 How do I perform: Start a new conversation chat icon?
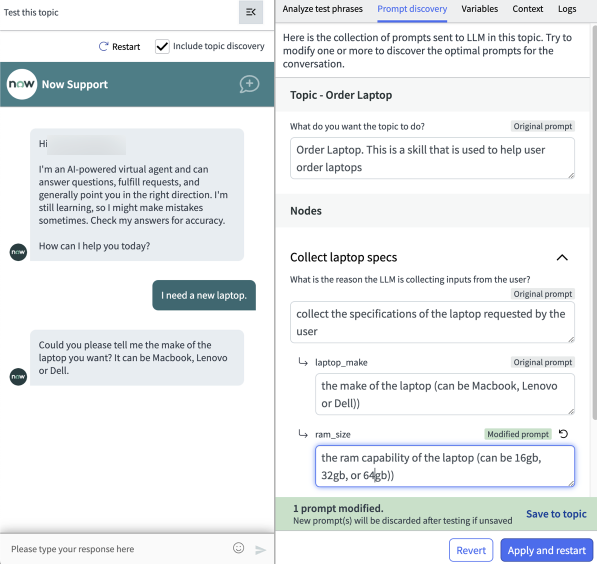click(249, 84)
